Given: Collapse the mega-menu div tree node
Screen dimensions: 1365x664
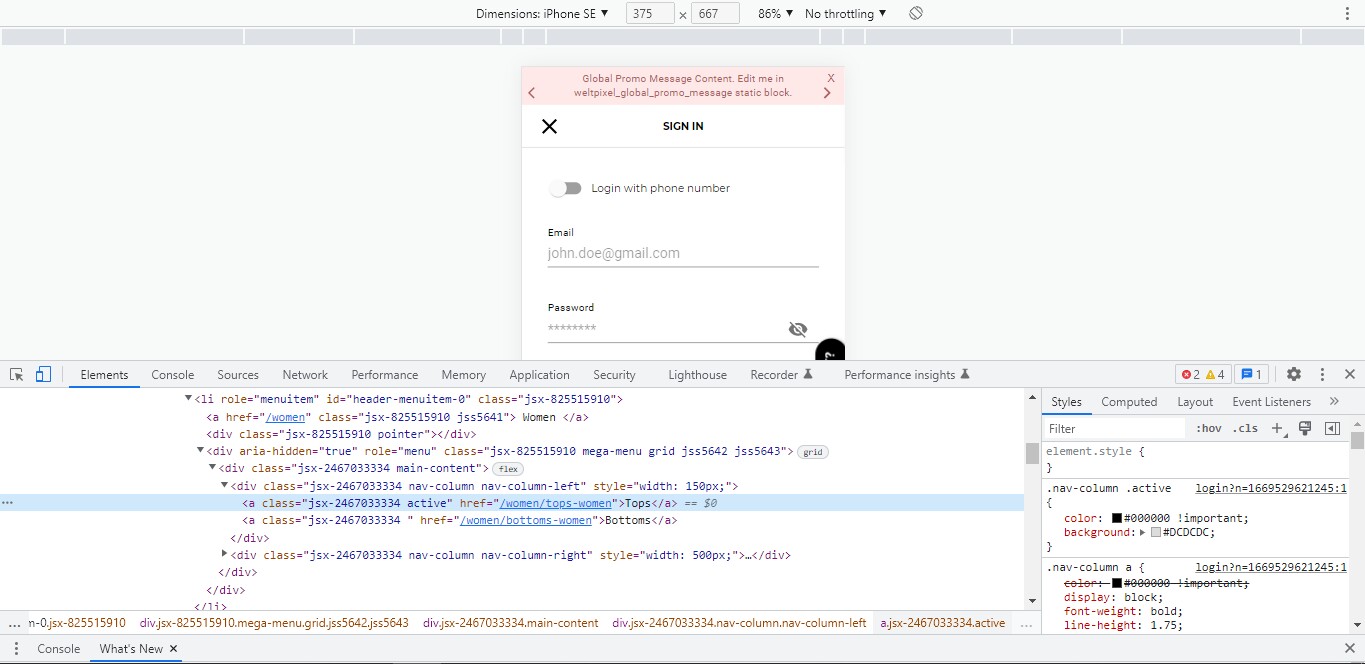Looking at the screenshot, I should (200, 451).
